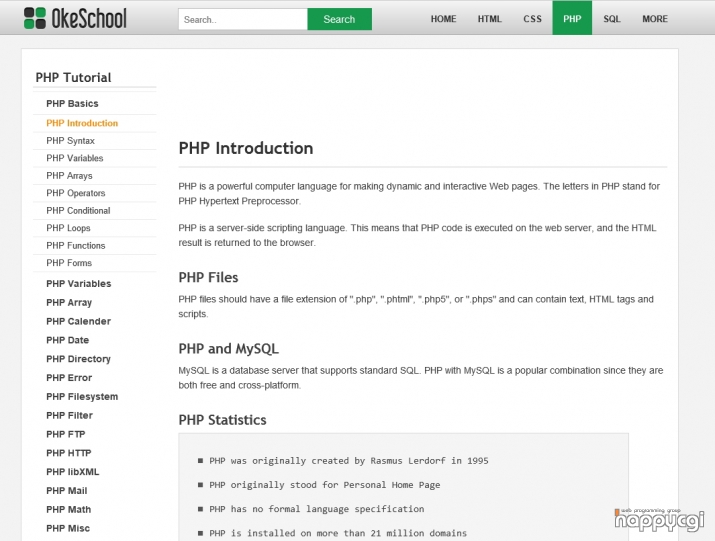715x541 pixels.
Task: Click the OkeSchool site name text
Action: 89,18
